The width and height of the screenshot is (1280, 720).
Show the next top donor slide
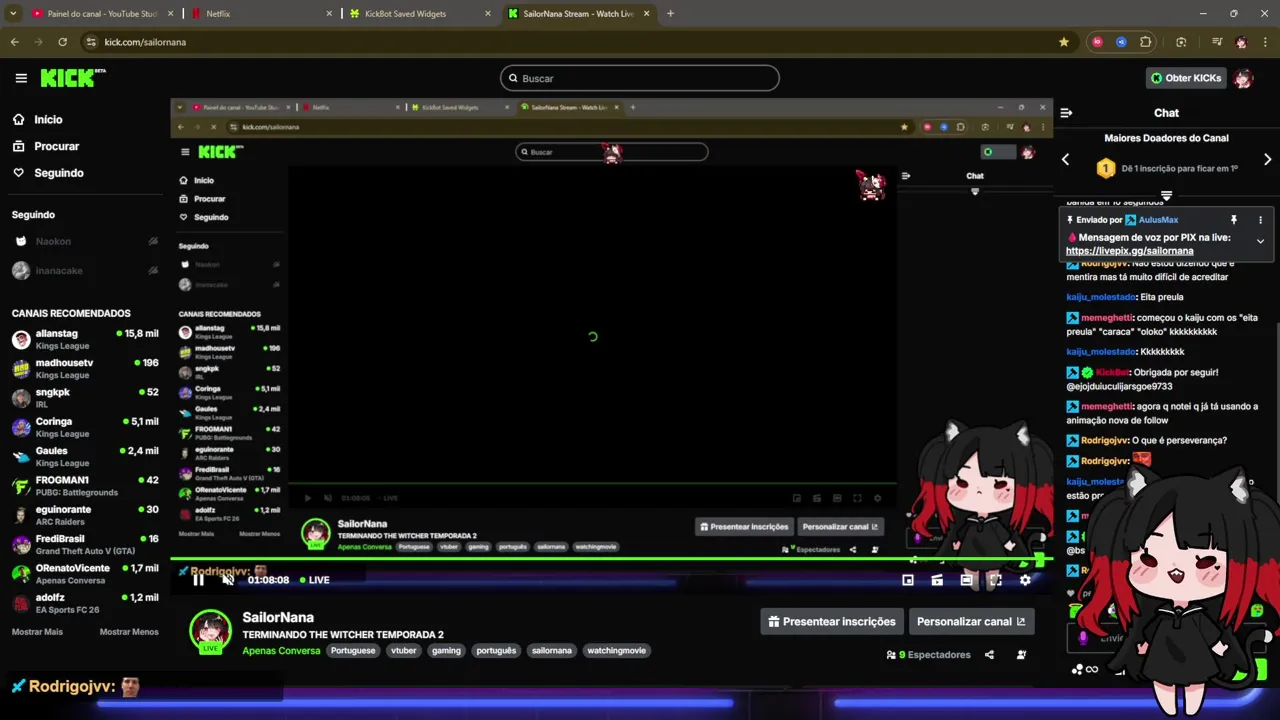point(1268,160)
